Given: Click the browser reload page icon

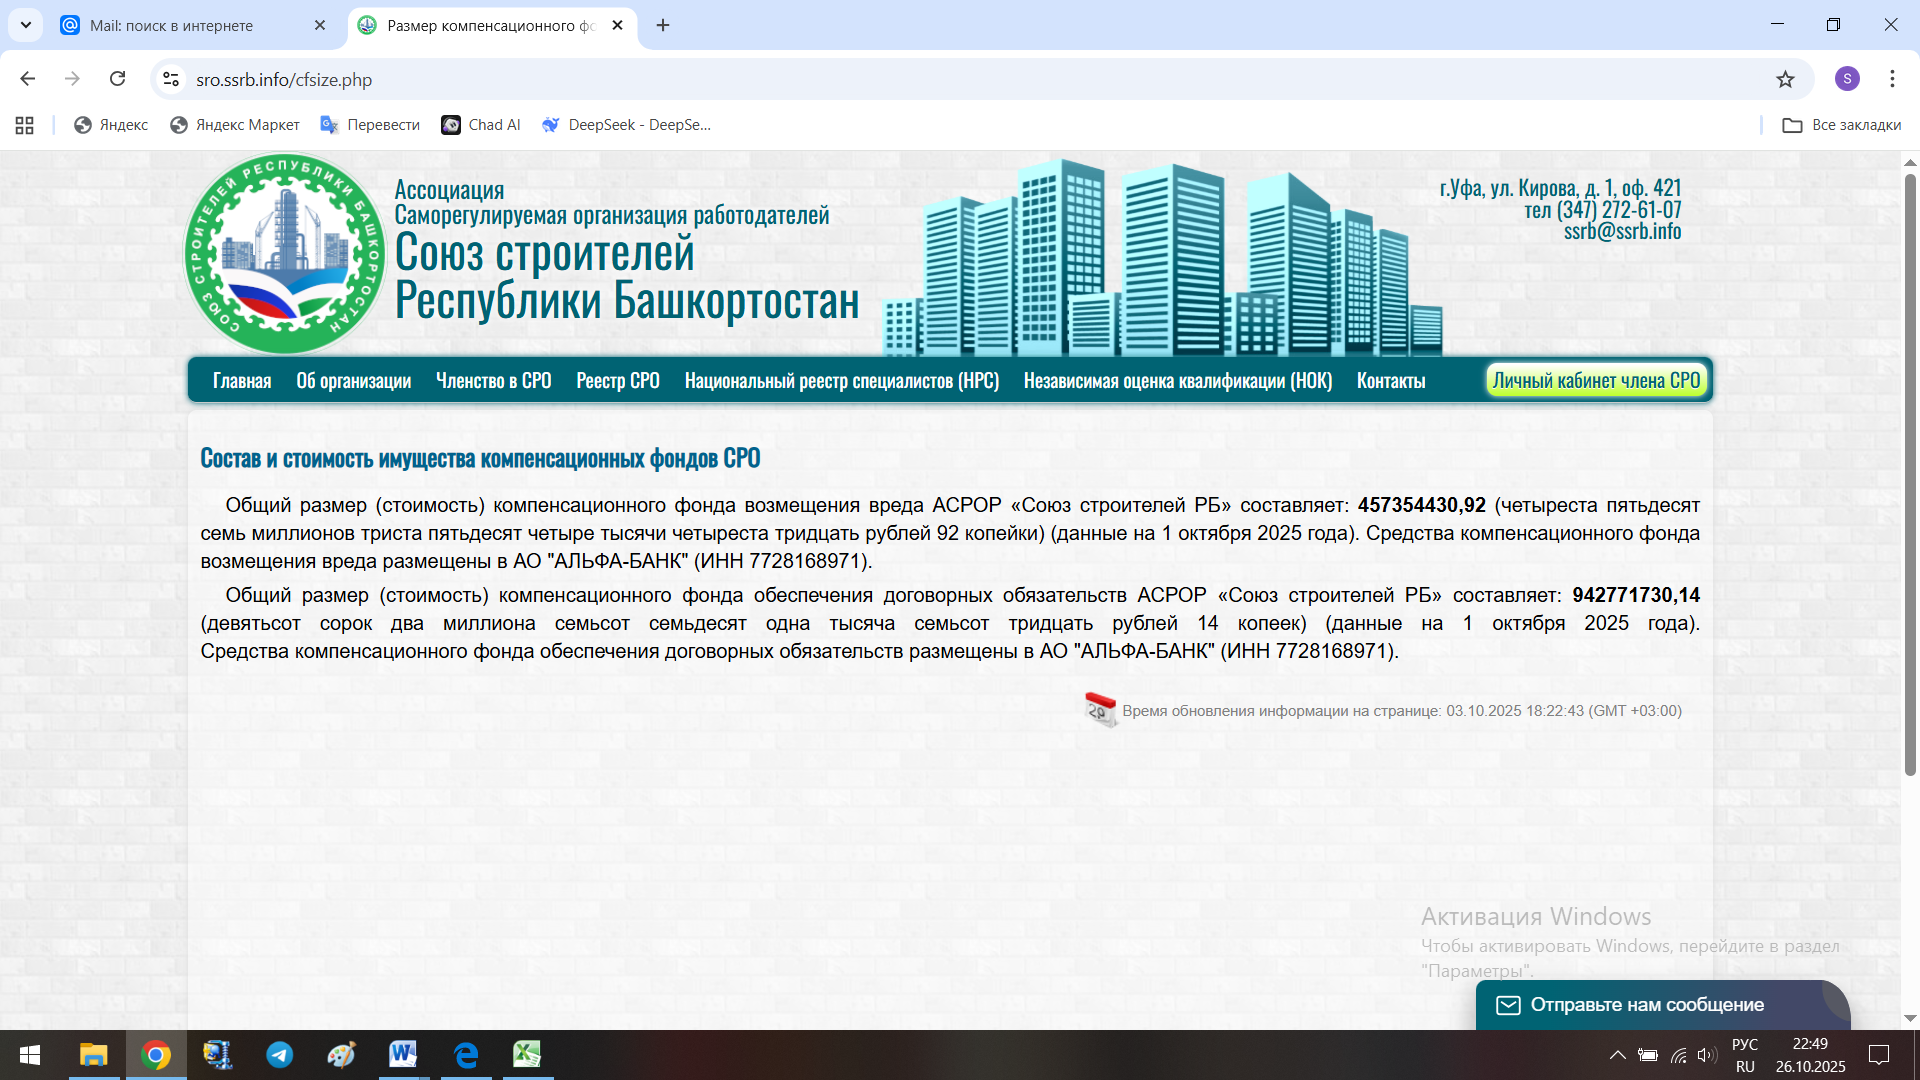Looking at the screenshot, I should click(117, 79).
